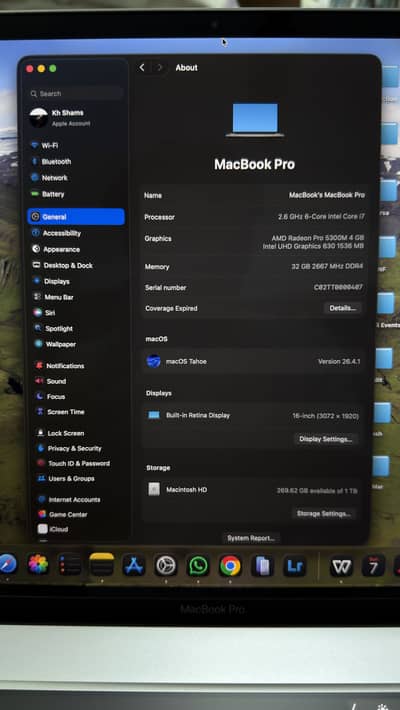The height and width of the screenshot is (710, 400).
Task: Open Calendar from the Dock
Action: (x=373, y=566)
